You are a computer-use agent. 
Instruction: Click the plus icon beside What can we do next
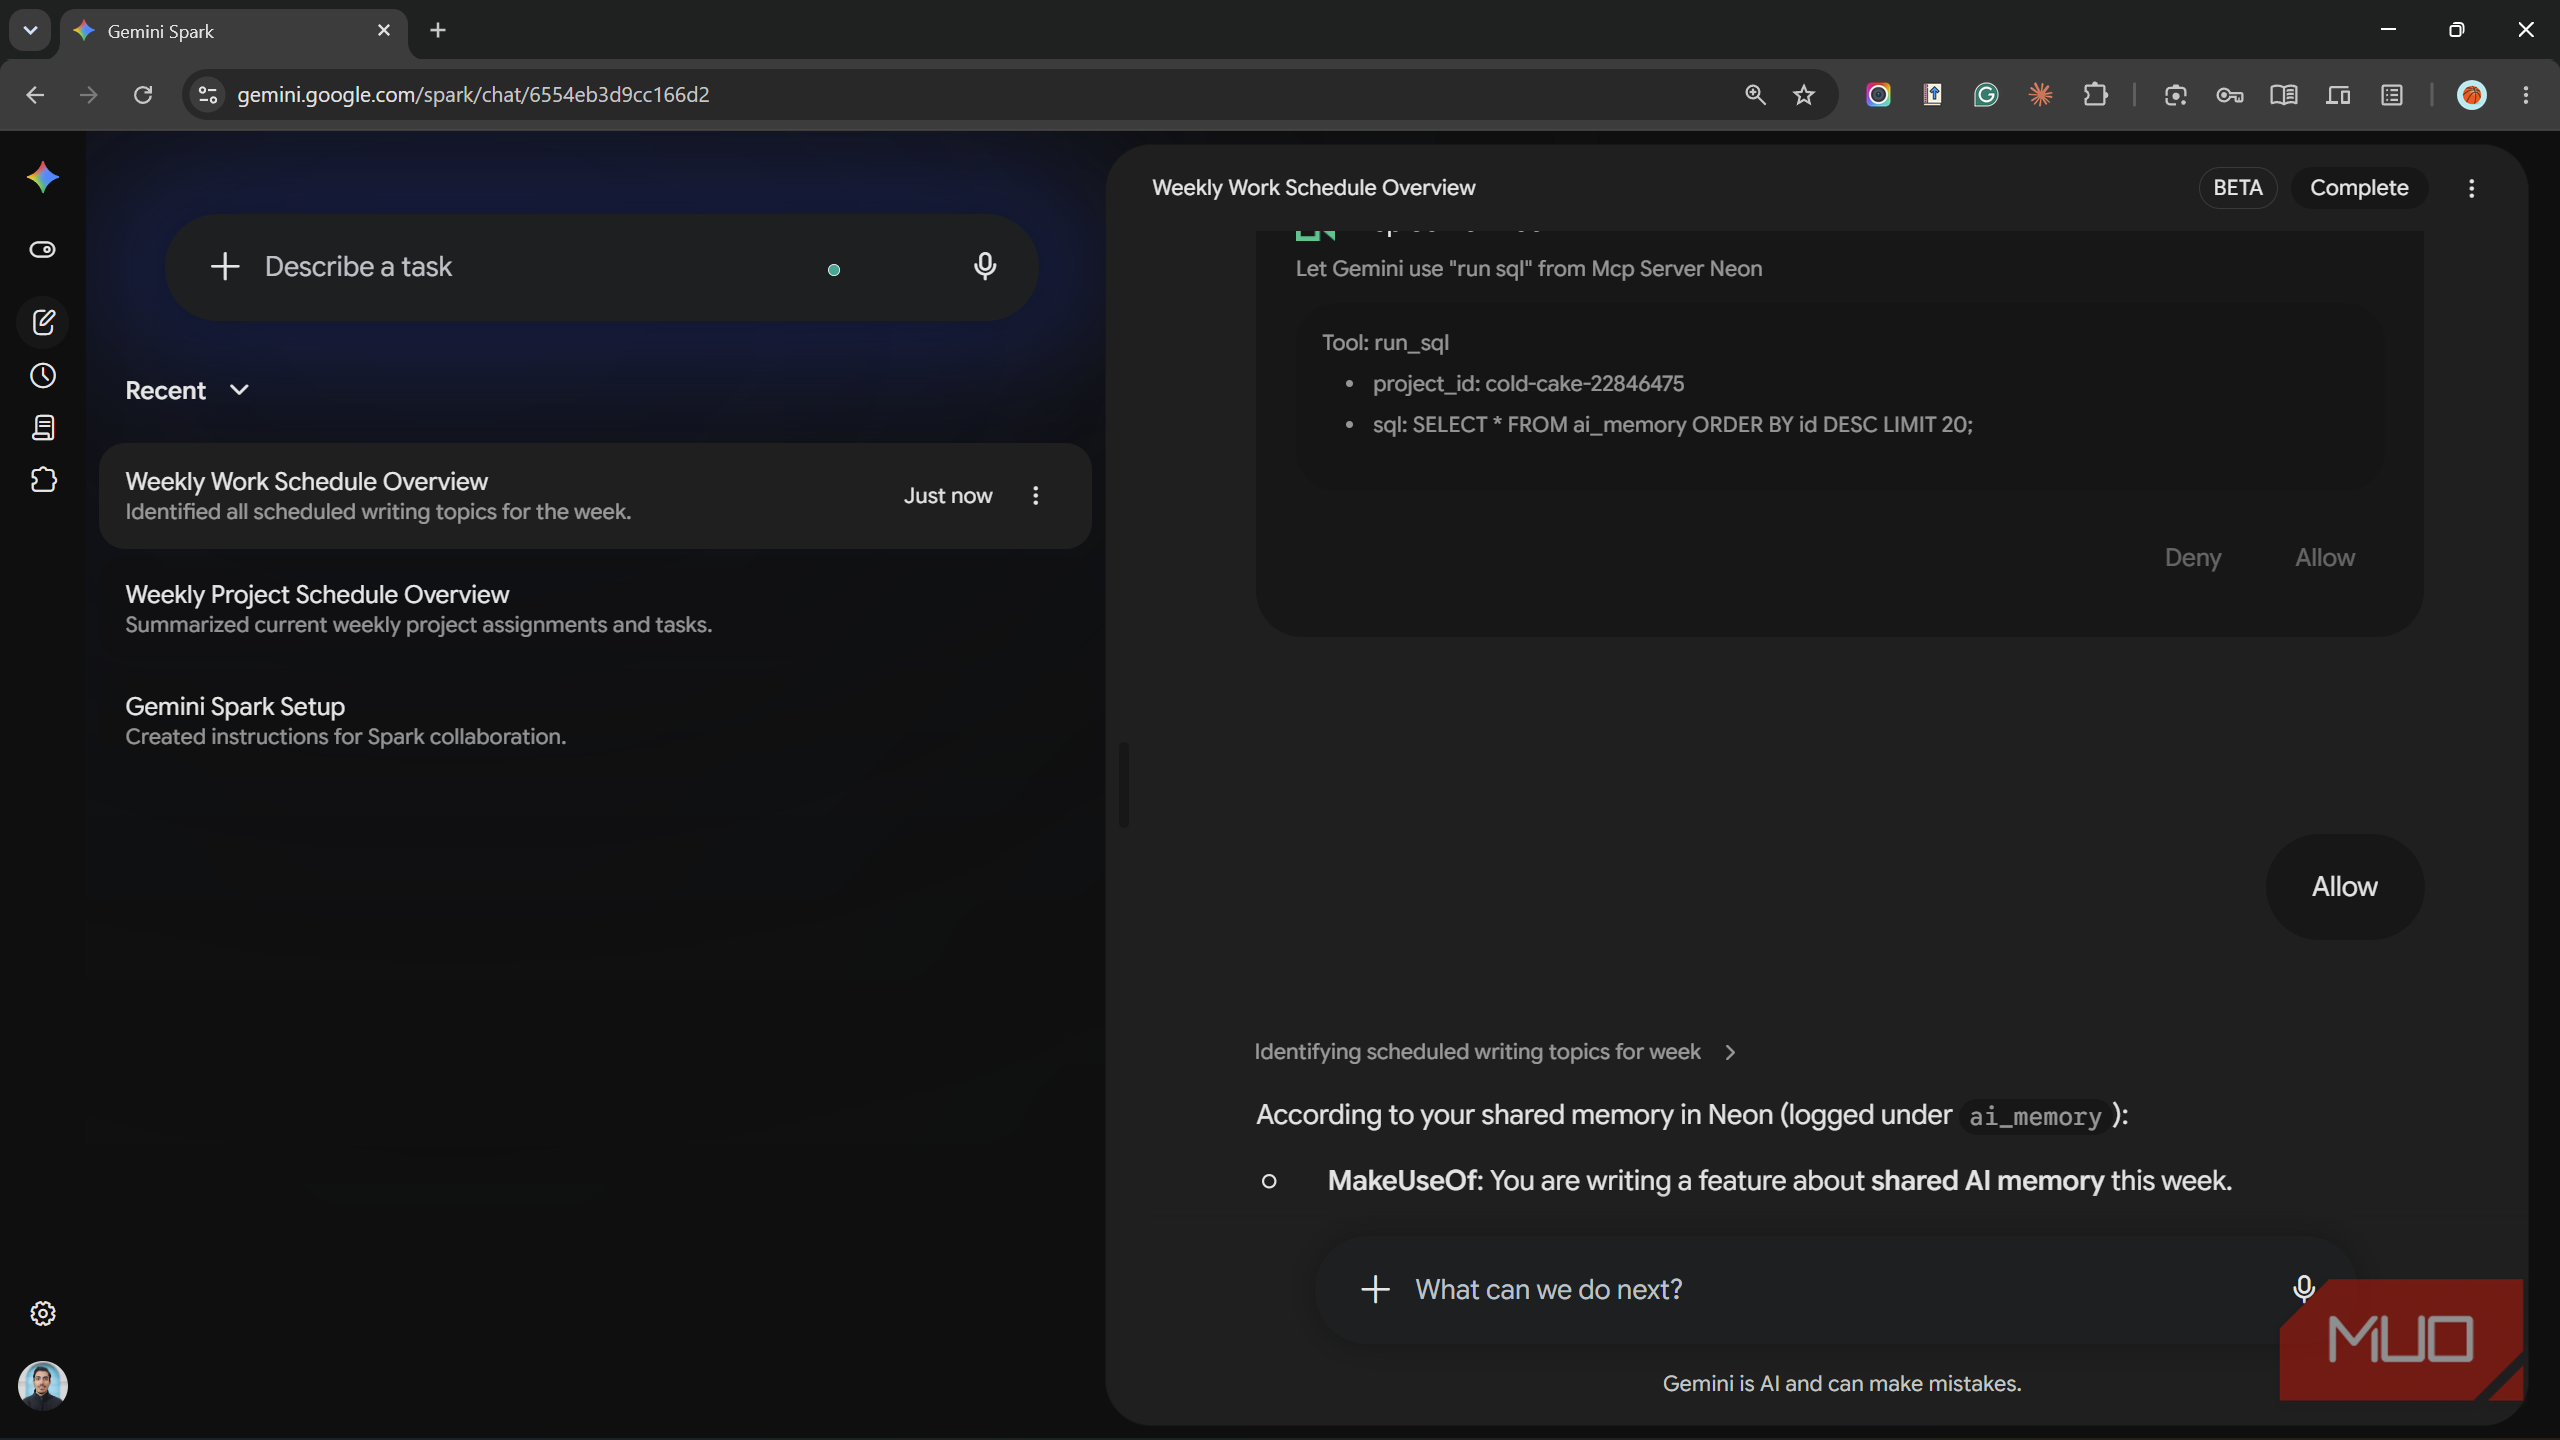pyautogui.click(x=1376, y=1290)
